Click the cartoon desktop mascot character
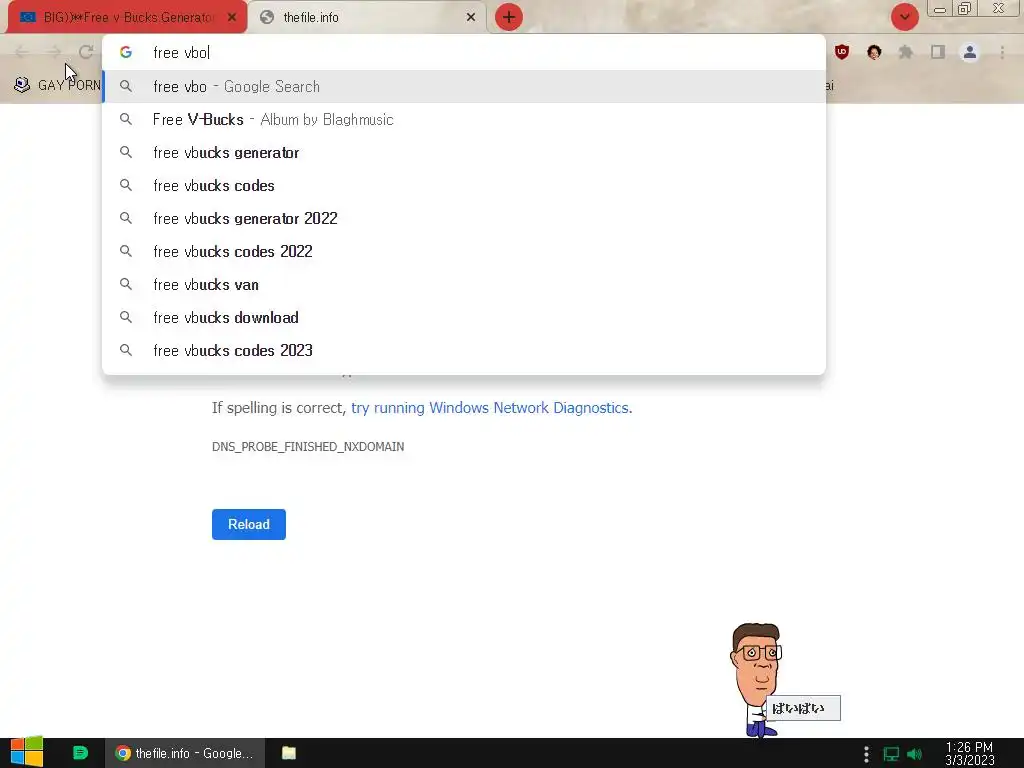Image resolution: width=1024 pixels, height=768 pixels. (x=756, y=680)
